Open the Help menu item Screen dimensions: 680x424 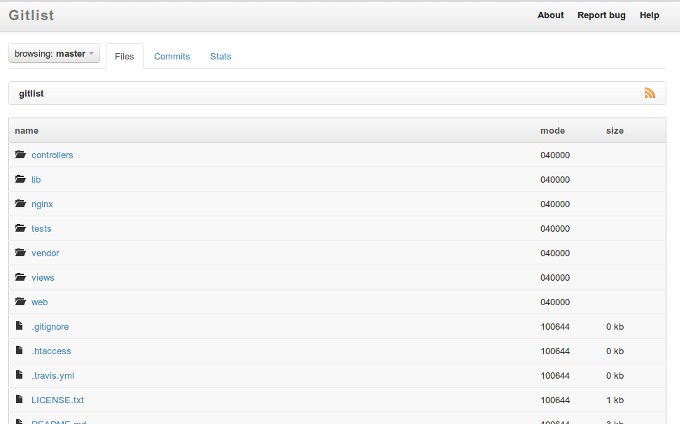(x=649, y=15)
